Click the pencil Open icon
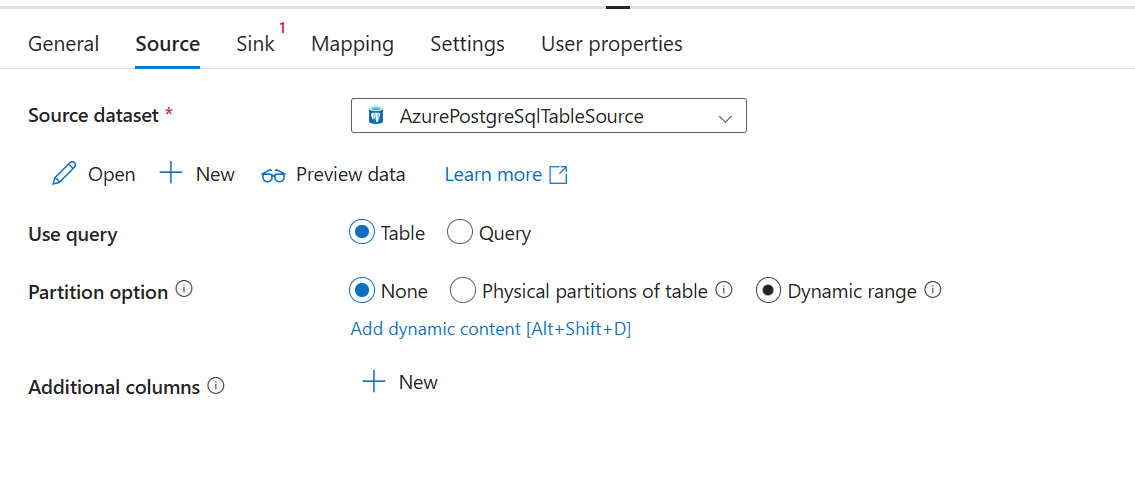1135x481 pixels. (x=64, y=174)
